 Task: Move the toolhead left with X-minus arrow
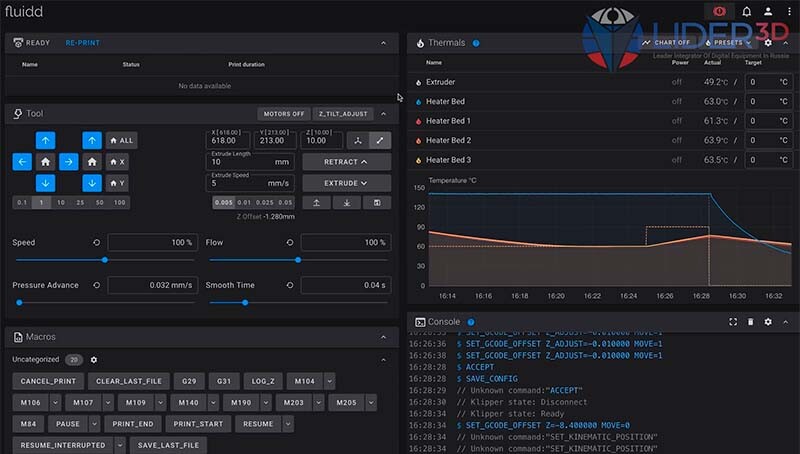point(22,161)
